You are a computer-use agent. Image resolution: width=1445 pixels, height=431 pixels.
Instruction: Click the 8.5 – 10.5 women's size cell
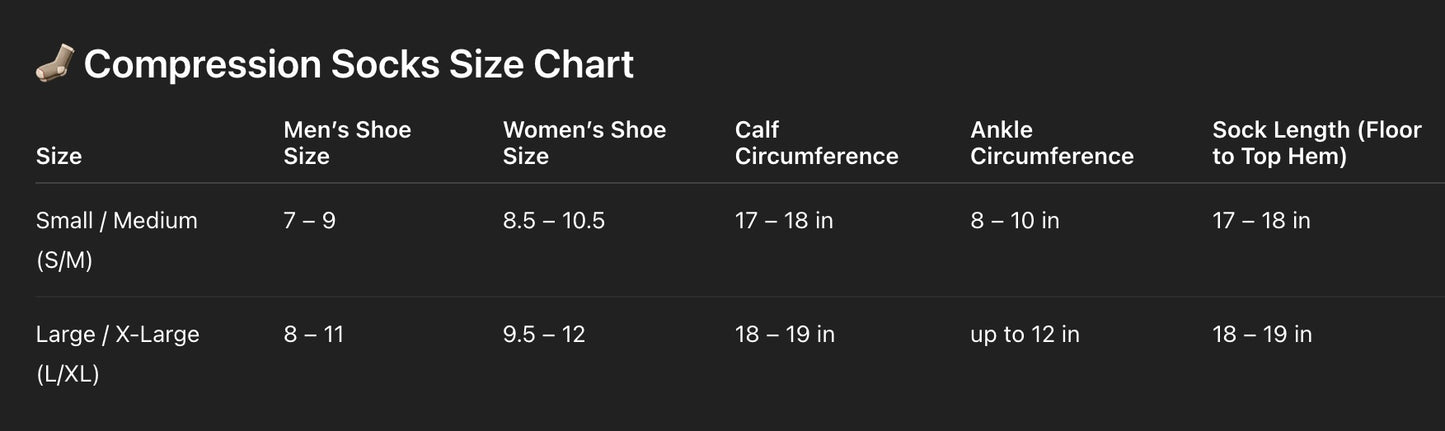tap(553, 220)
